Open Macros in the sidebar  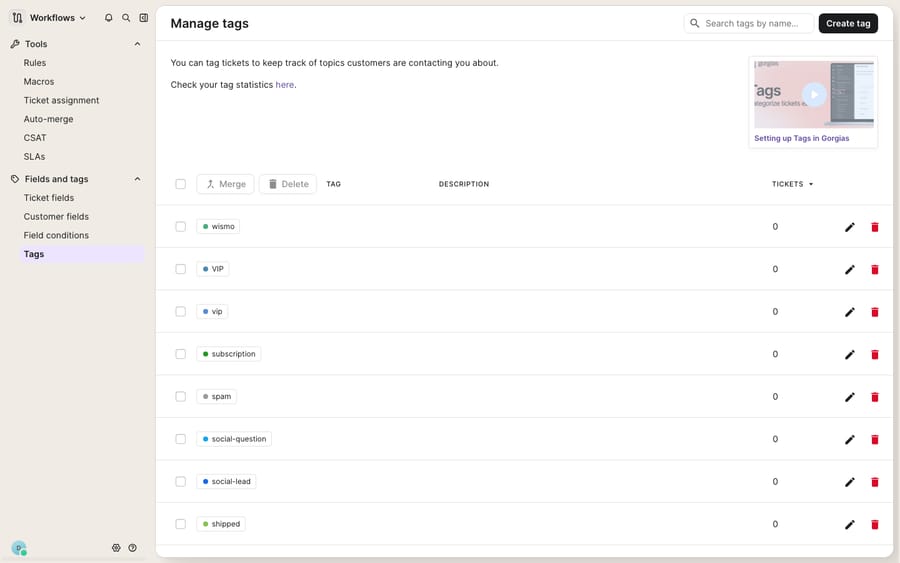coord(38,81)
